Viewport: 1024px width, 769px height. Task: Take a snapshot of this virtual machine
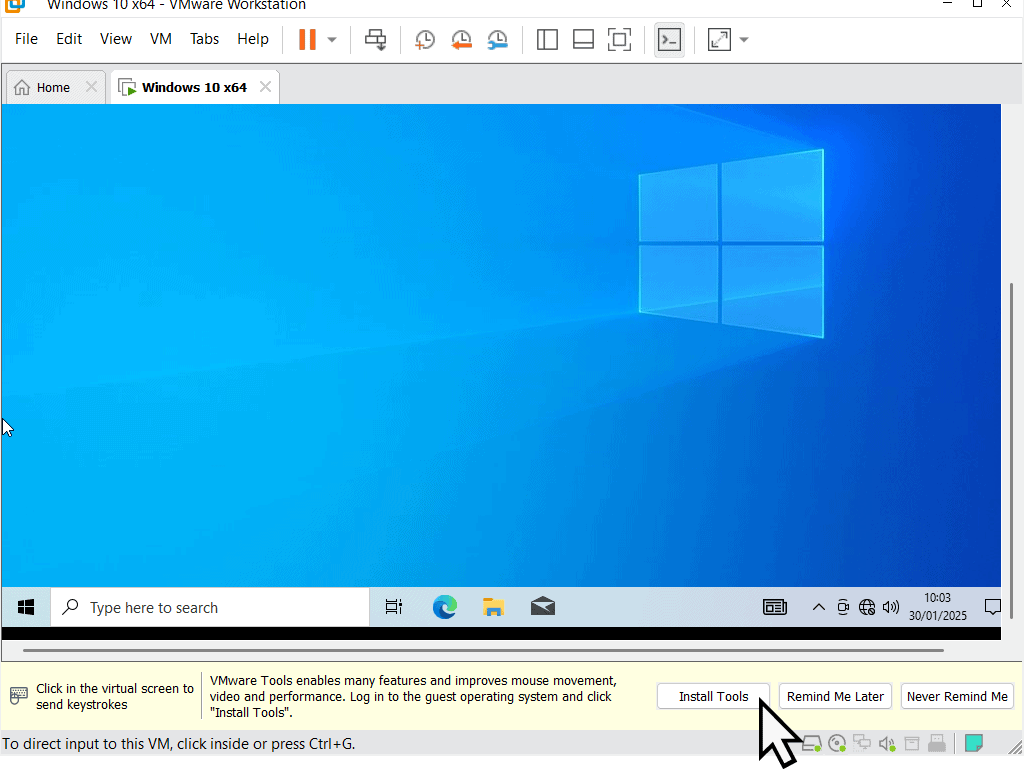(x=425, y=40)
